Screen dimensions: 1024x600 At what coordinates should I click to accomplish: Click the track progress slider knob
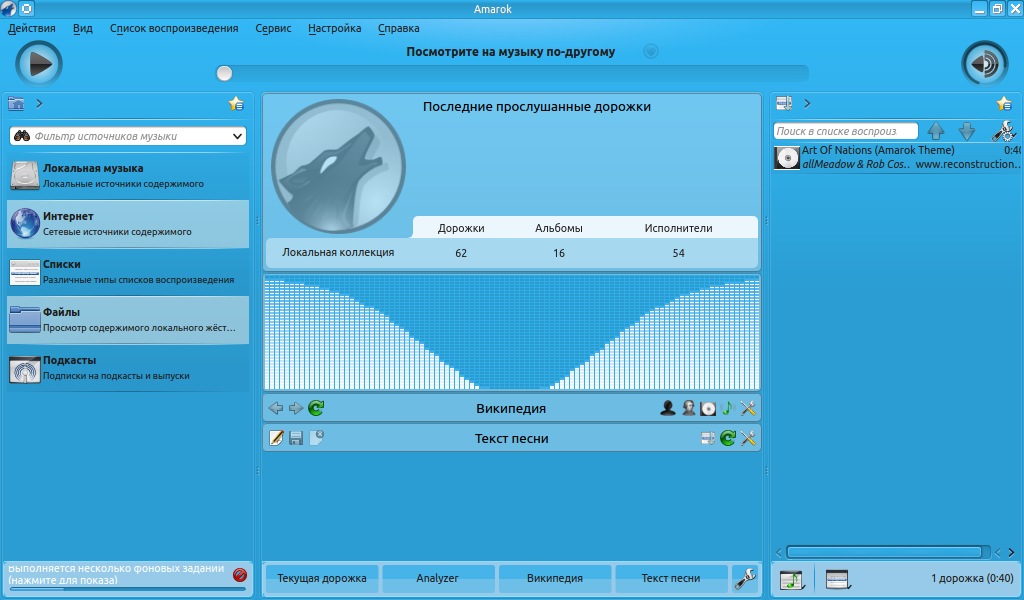[224, 73]
